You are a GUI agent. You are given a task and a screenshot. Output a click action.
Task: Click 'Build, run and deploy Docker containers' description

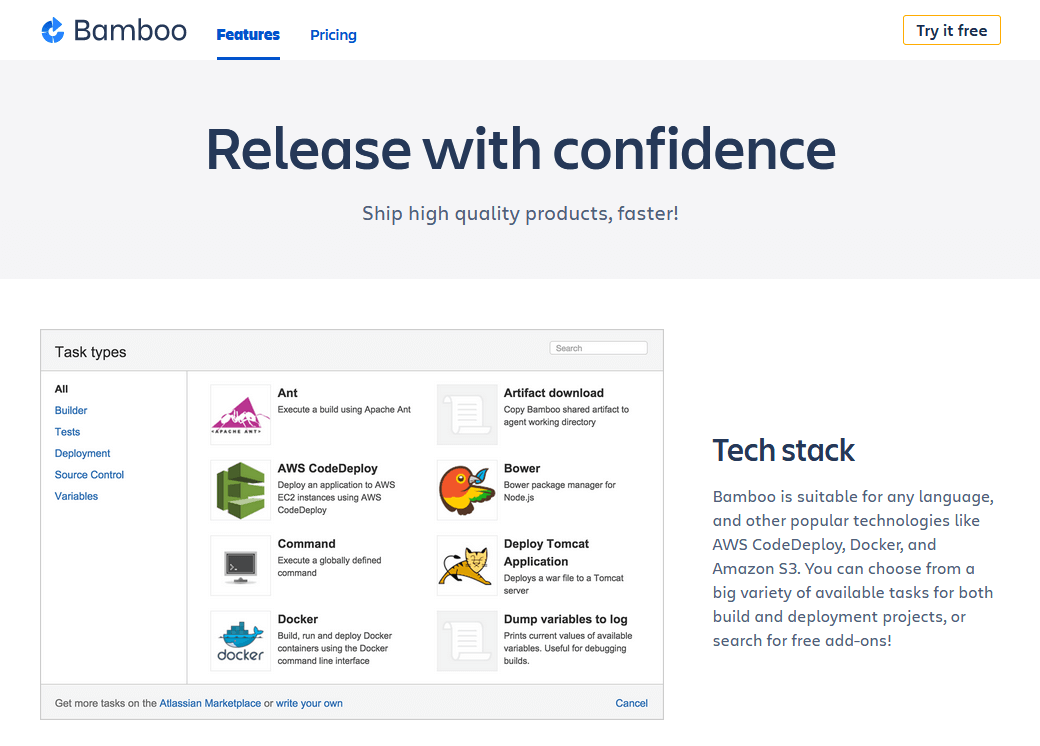point(335,648)
